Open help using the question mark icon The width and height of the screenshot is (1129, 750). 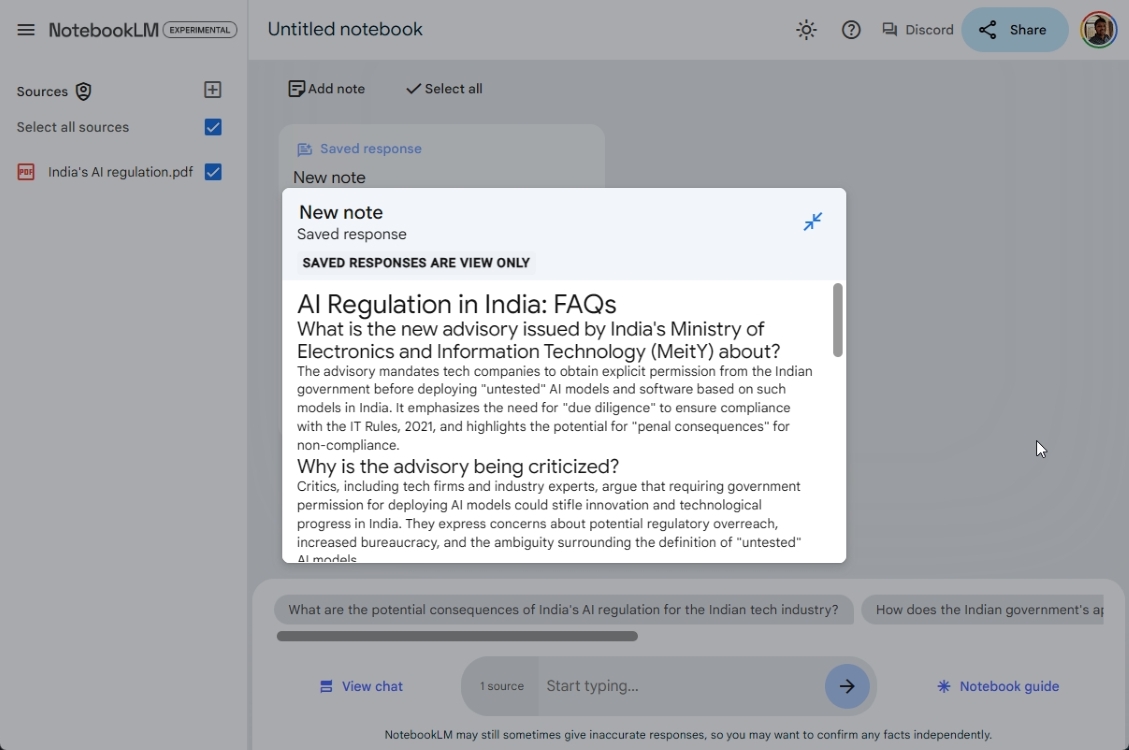[851, 29]
